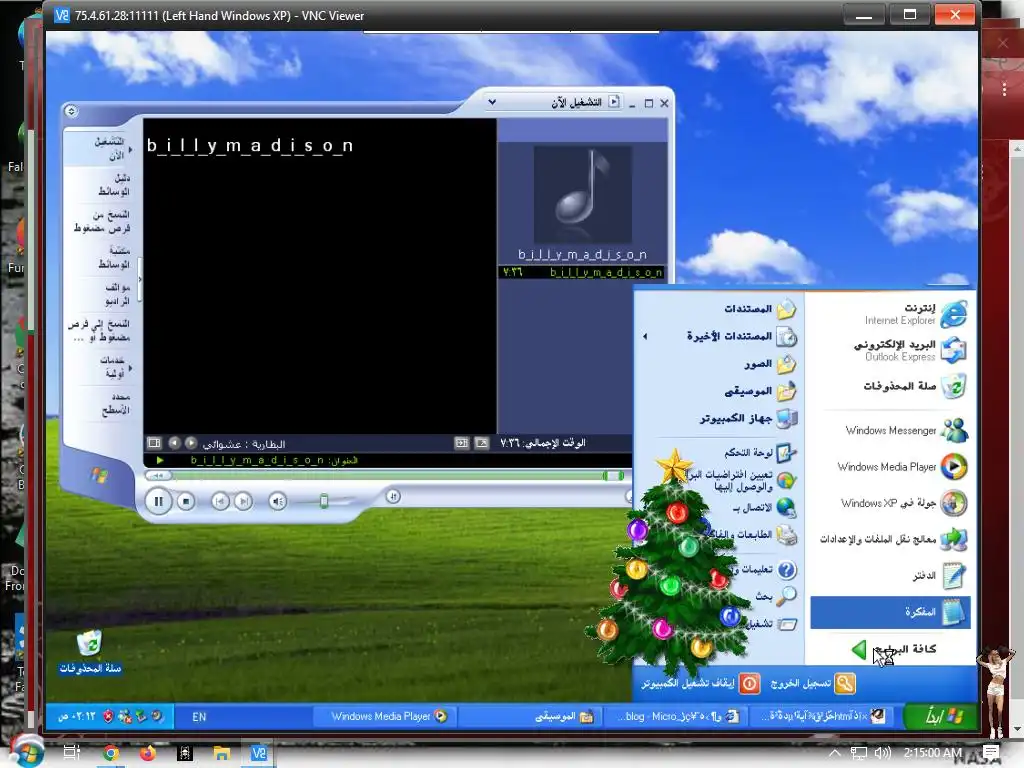Mute the Media Player sound

278,502
